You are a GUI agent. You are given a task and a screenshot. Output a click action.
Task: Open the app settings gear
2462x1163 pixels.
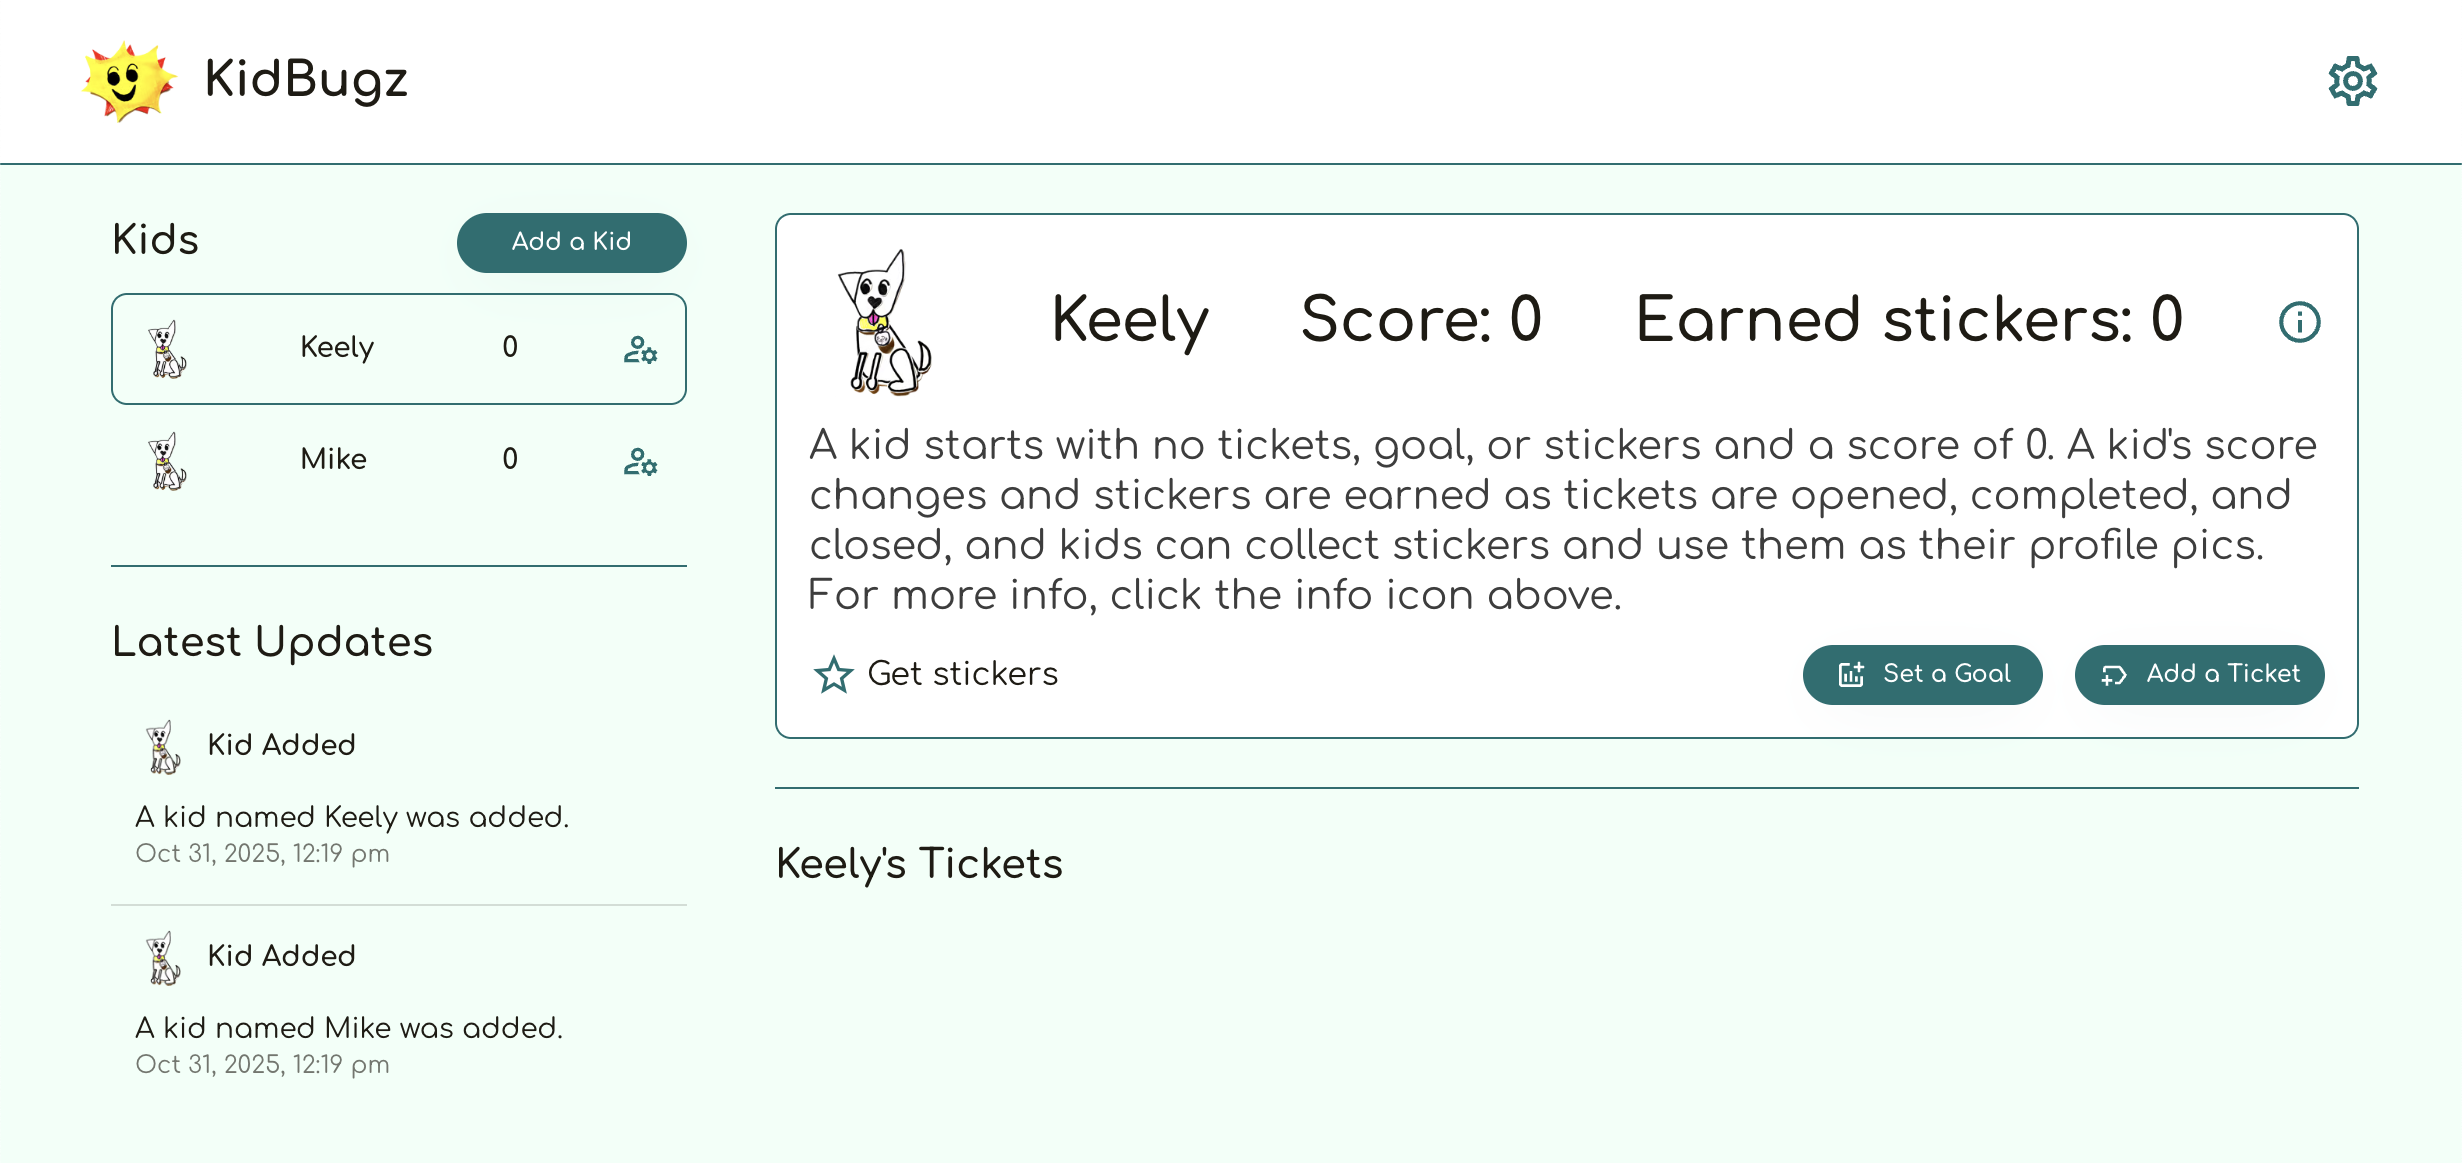pos(2352,80)
